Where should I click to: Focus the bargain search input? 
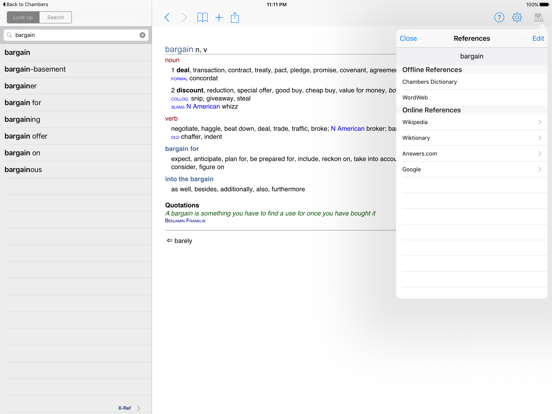click(76, 35)
